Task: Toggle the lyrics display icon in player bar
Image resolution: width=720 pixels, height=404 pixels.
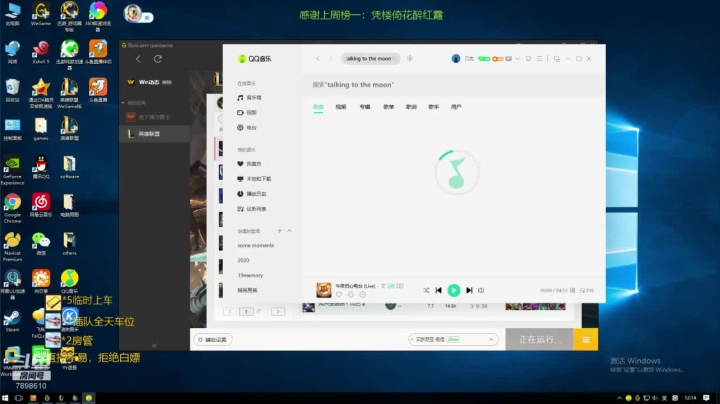Action: pos(572,291)
